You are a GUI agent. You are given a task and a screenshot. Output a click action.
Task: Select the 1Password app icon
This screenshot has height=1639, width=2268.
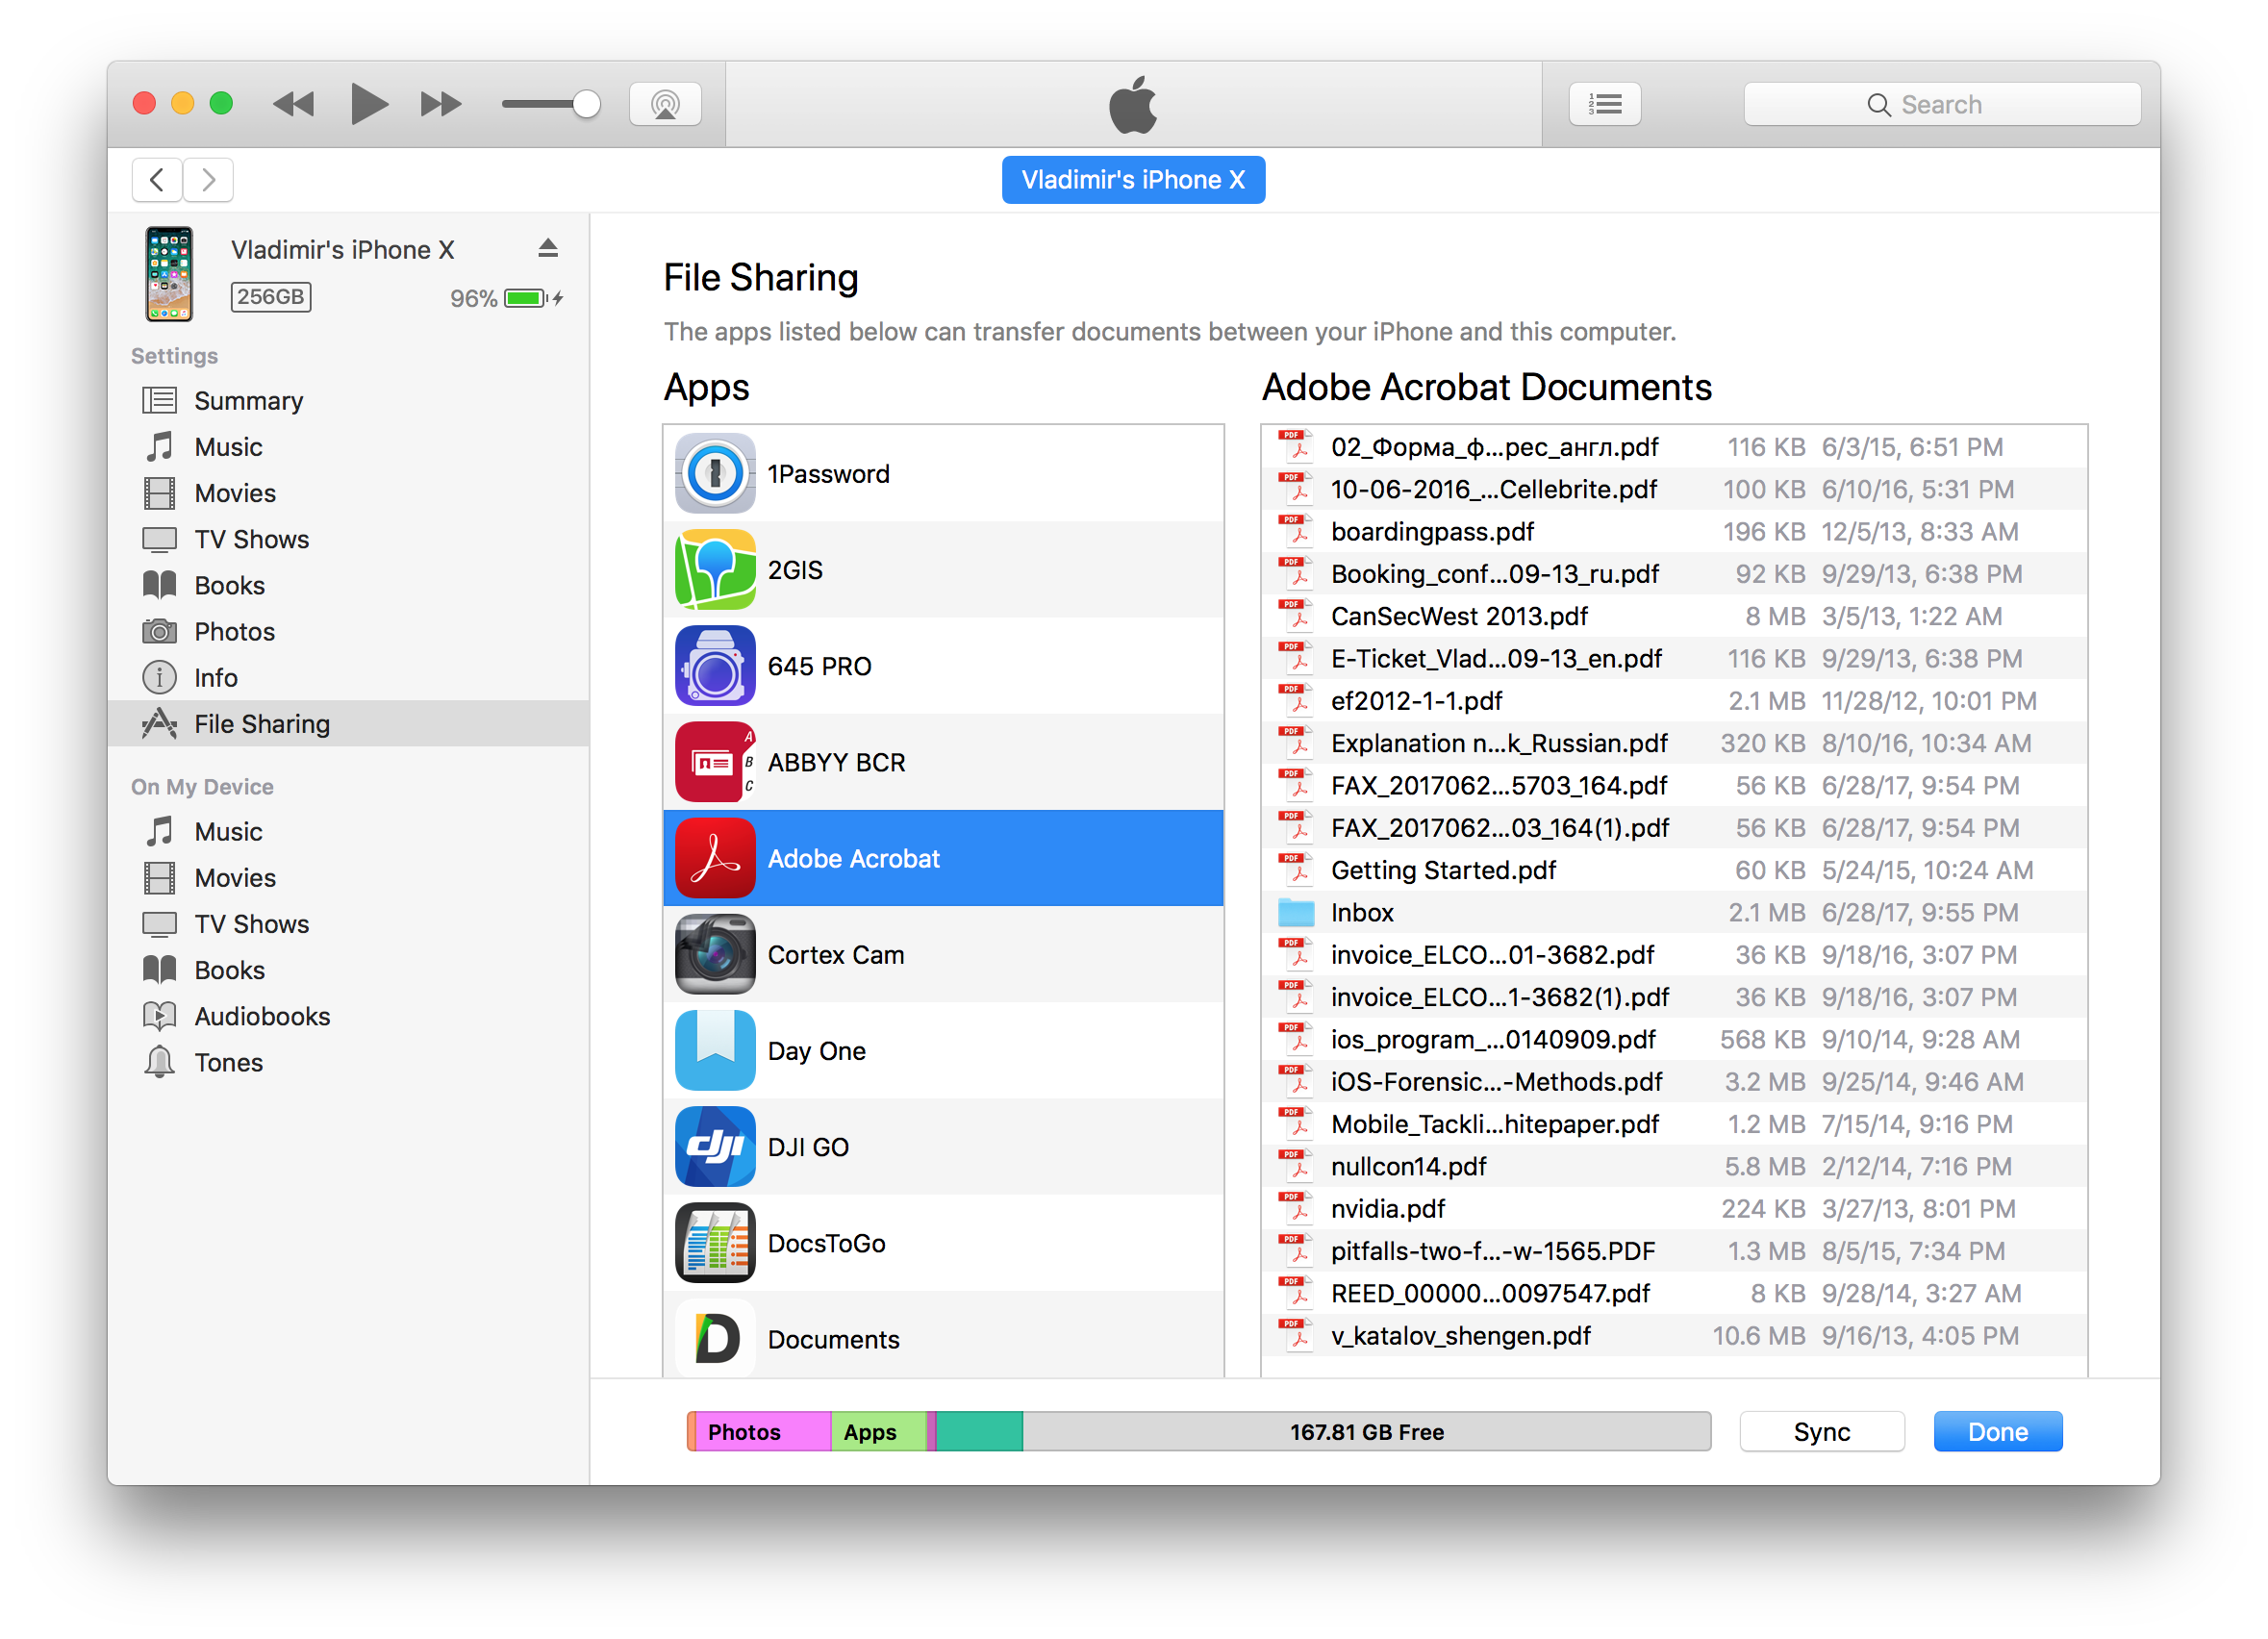click(715, 473)
